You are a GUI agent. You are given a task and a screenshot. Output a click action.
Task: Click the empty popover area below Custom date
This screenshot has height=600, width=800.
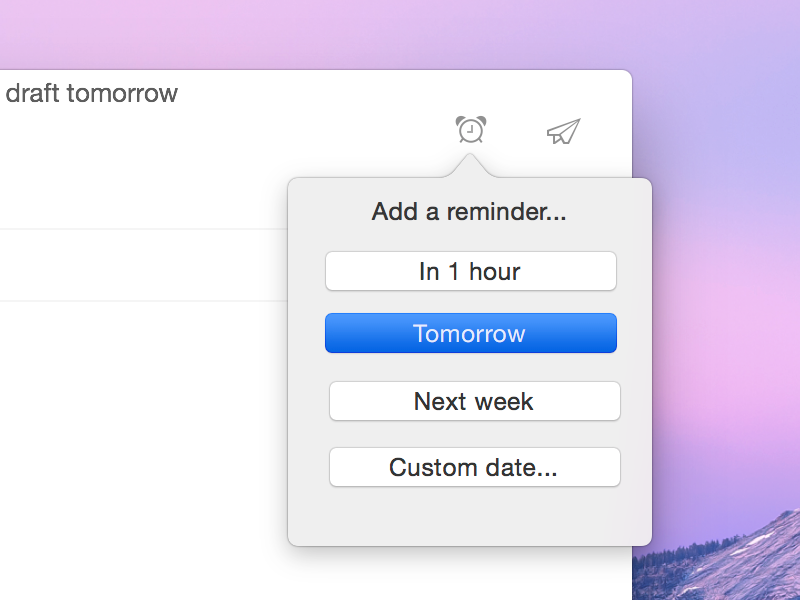[x=470, y=516]
